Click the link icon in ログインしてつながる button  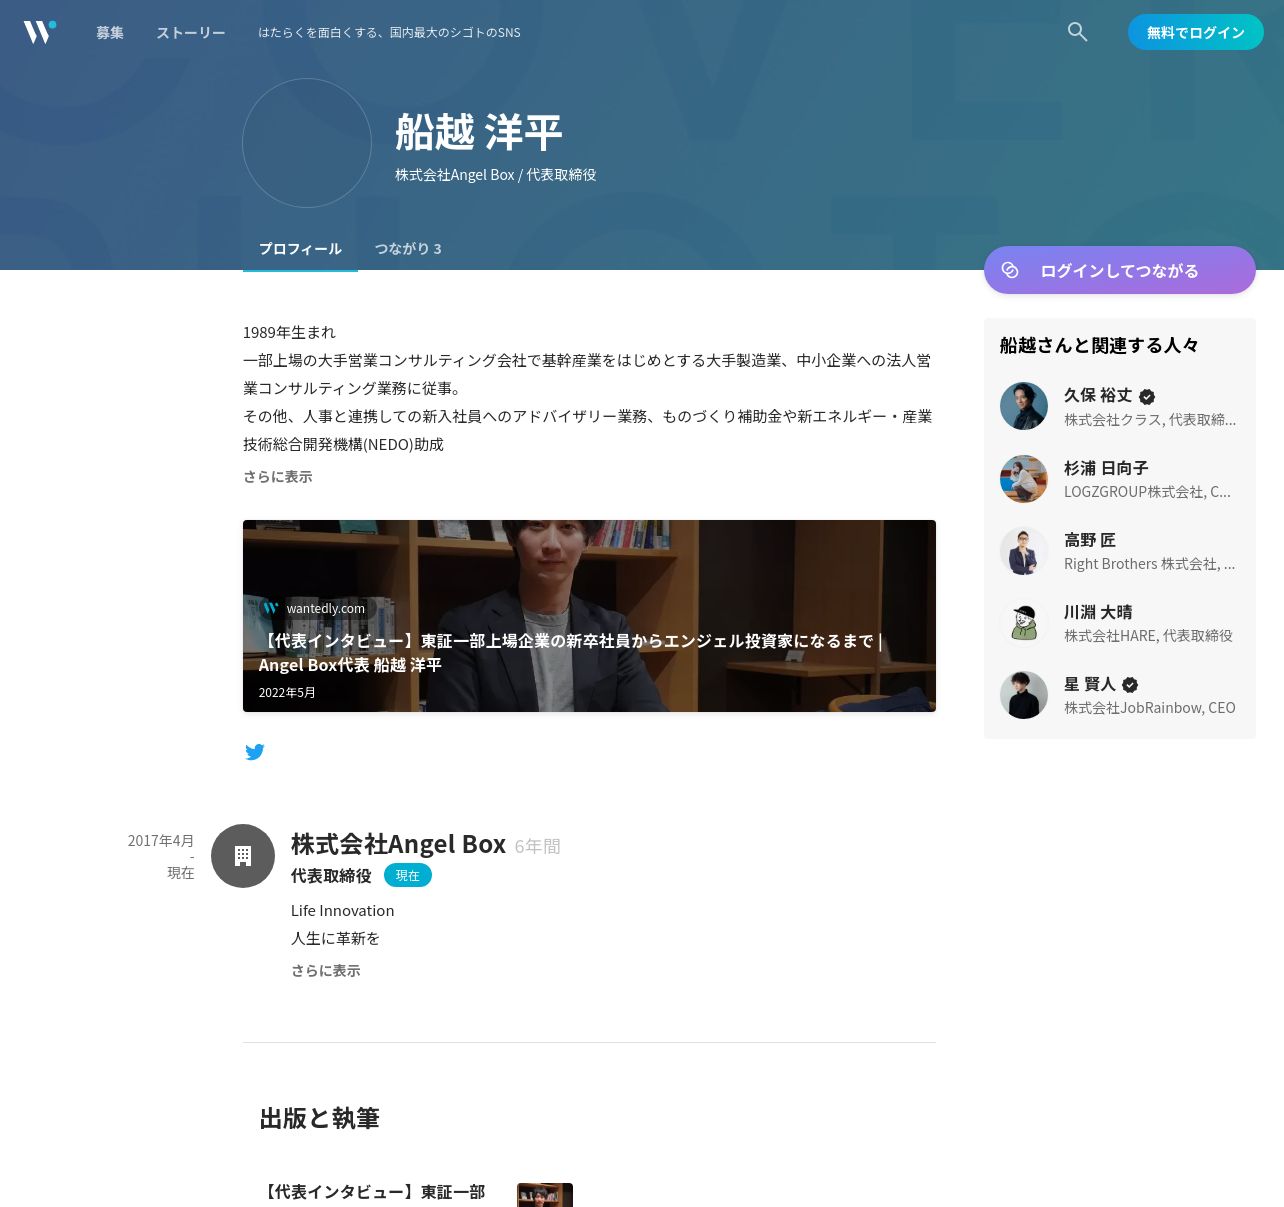pyautogui.click(x=1010, y=270)
